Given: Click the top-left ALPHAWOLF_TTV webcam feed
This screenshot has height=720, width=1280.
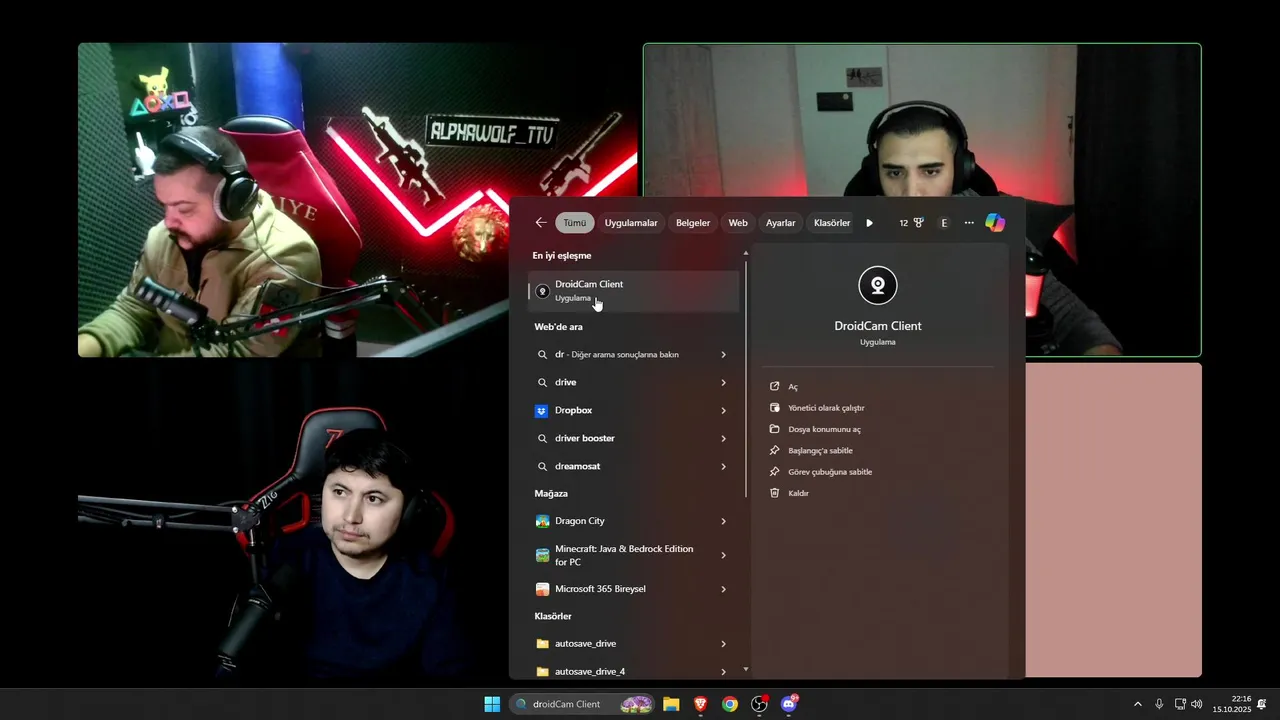Looking at the screenshot, I should [x=358, y=199].
